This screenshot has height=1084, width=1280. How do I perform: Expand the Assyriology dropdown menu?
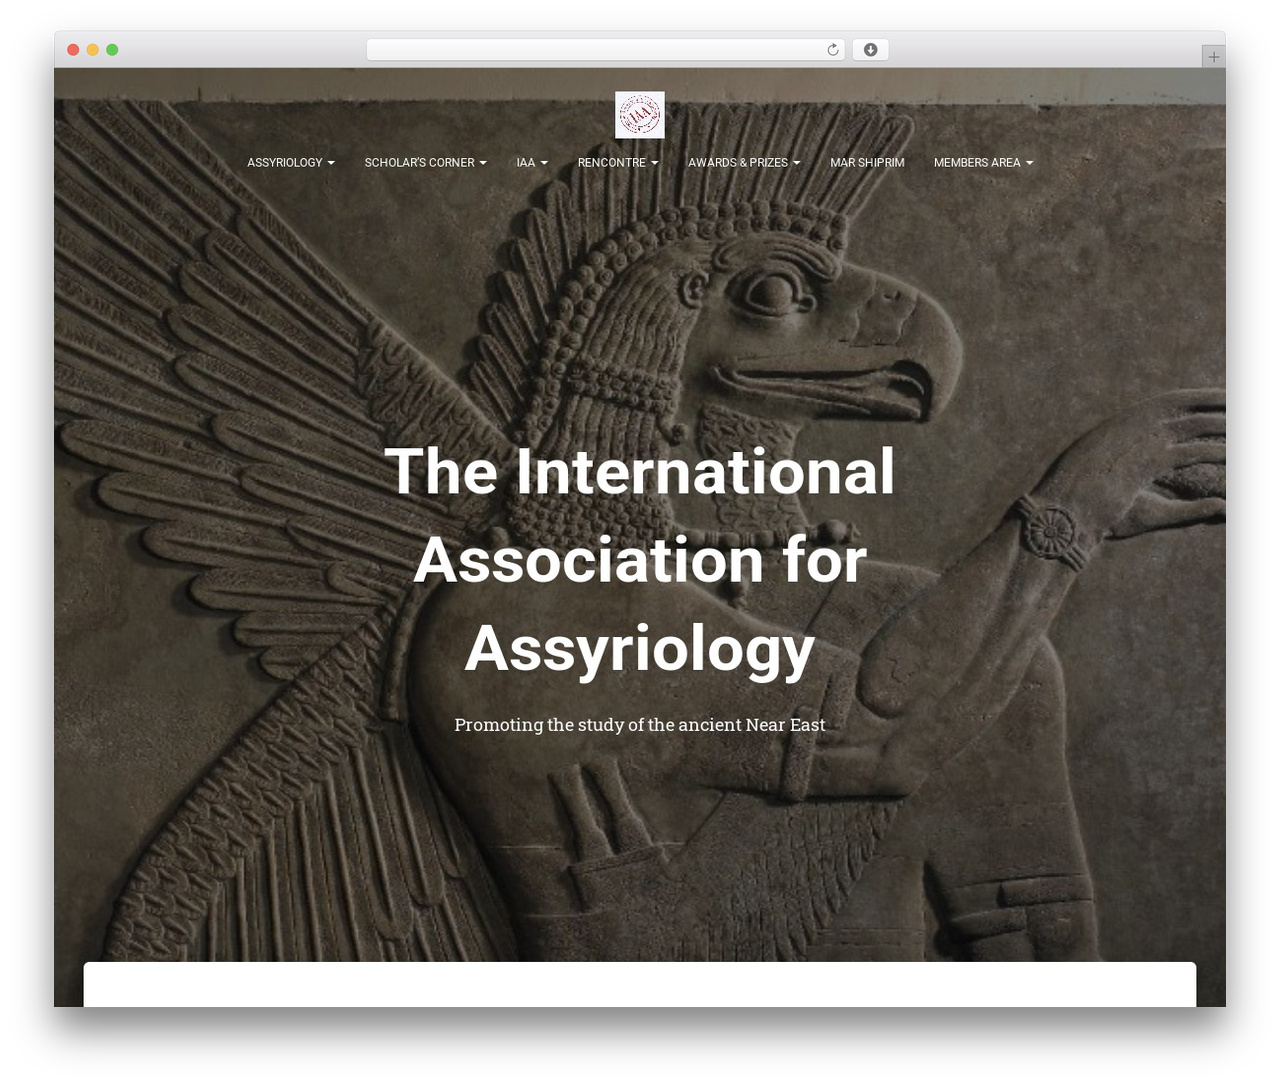coord(291,162)
